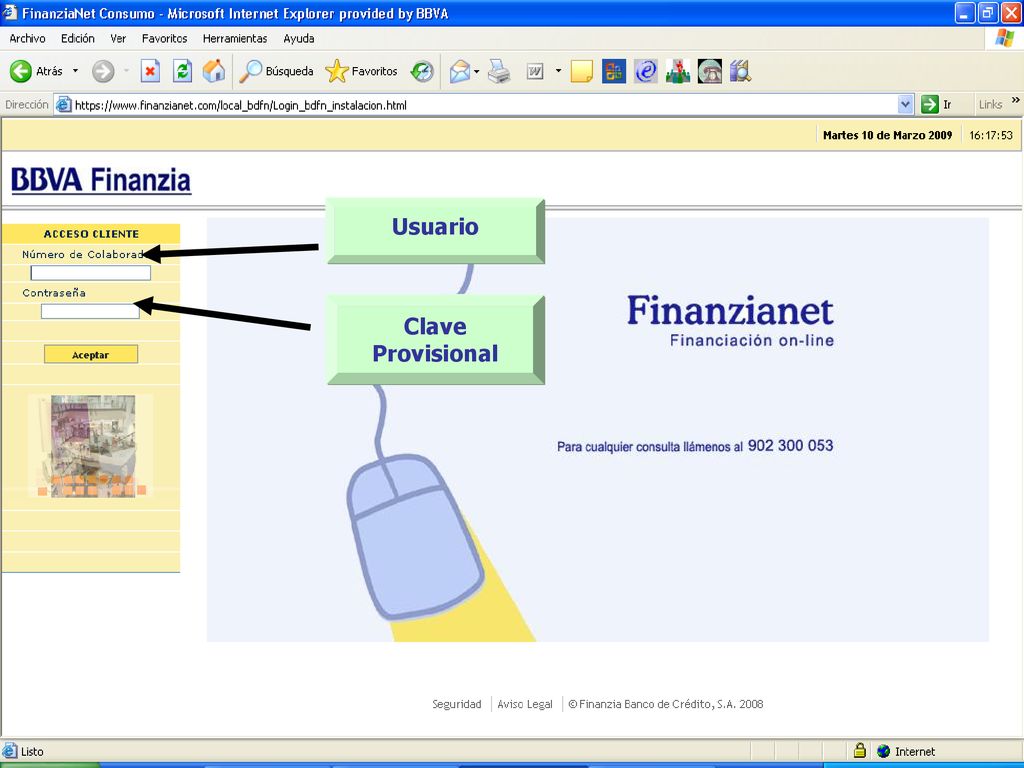Open the Atrás history dropdown arrow
Viewport: 1024px width, 768px height.
(x=75, y=71)
